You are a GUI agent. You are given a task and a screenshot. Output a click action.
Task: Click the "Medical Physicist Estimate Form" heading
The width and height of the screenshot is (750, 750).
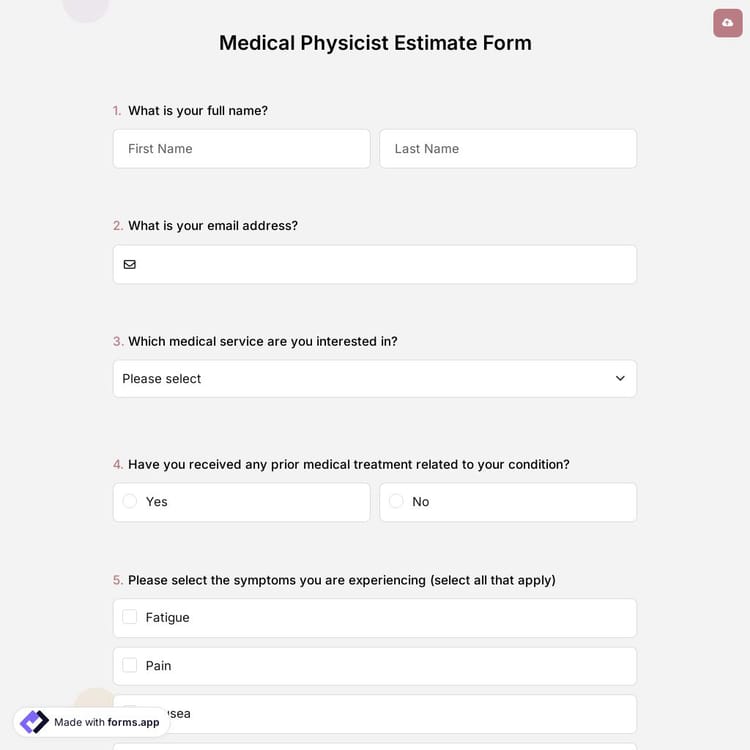(375, 43)
